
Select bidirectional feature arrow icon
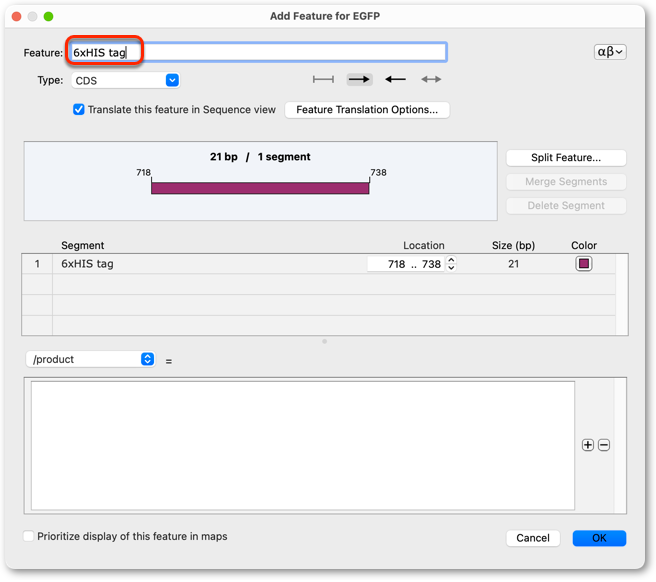click(431, 79)
